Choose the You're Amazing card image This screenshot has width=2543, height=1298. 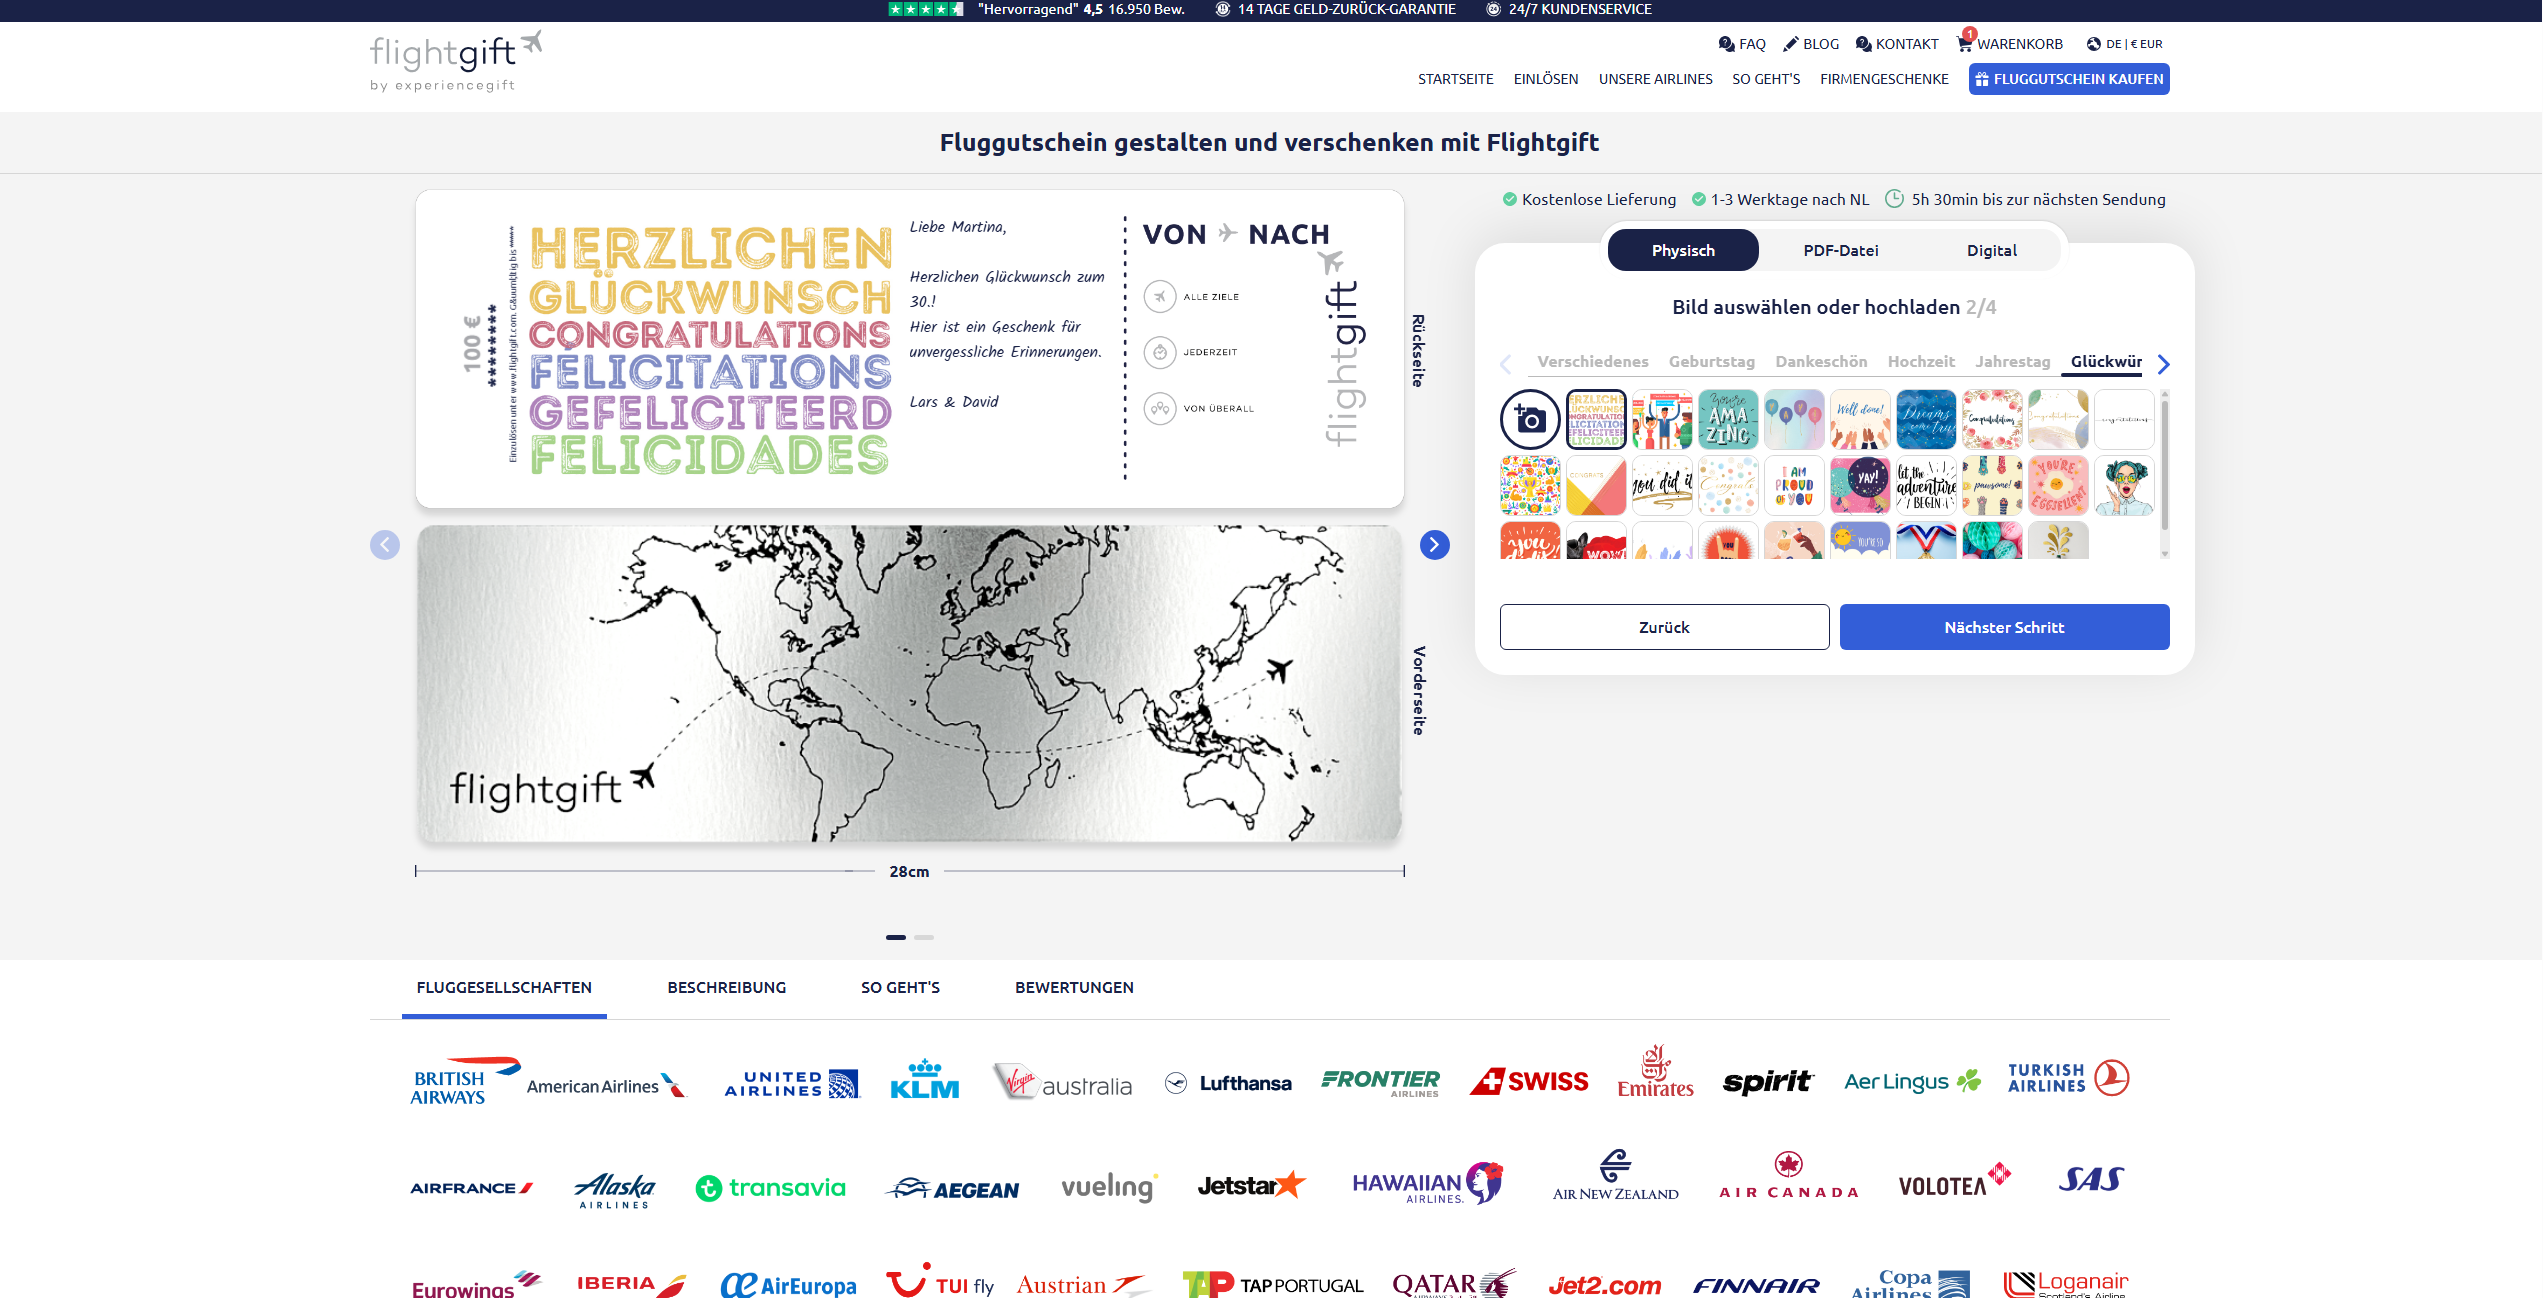1728,419
